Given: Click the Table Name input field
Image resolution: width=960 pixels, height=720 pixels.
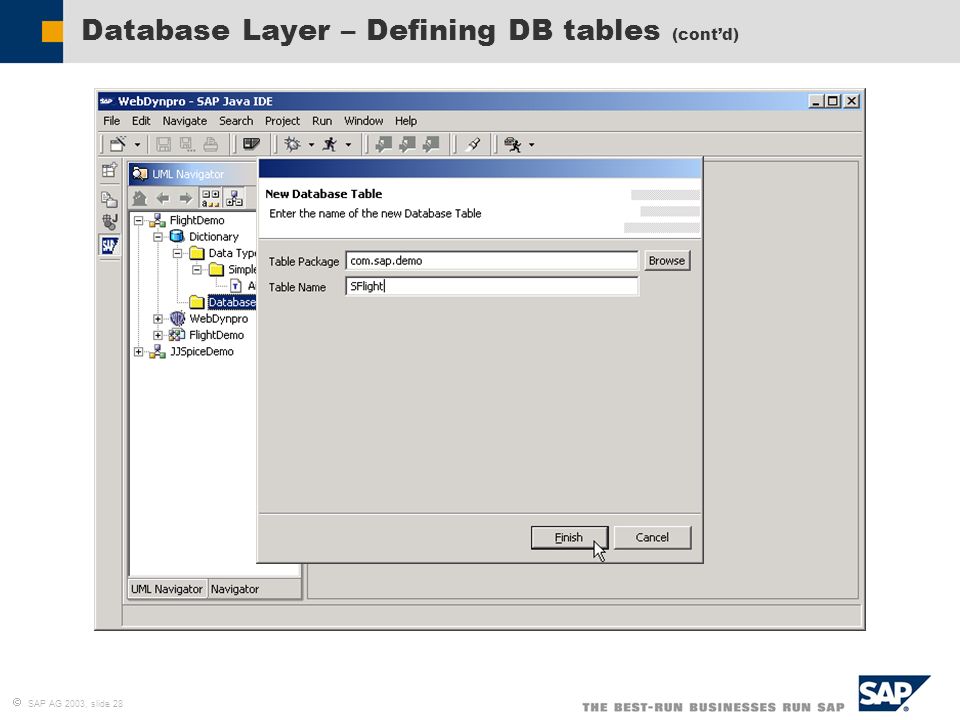Looking at the screenshot, I should point(492,287).
